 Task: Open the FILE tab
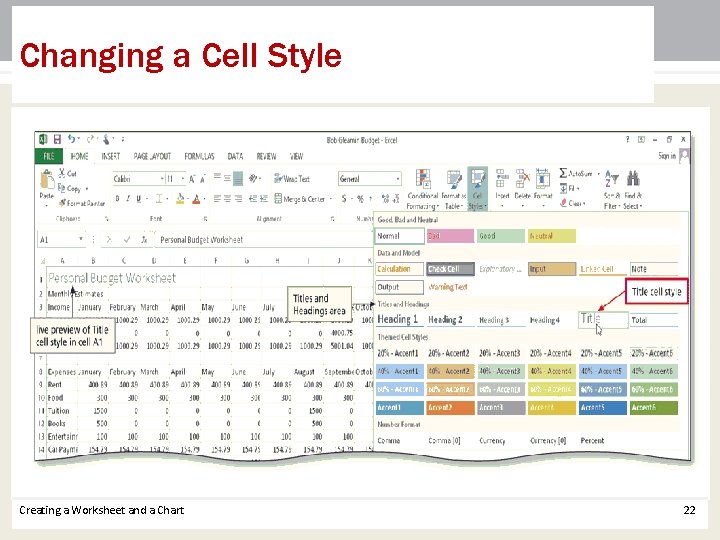49,156
